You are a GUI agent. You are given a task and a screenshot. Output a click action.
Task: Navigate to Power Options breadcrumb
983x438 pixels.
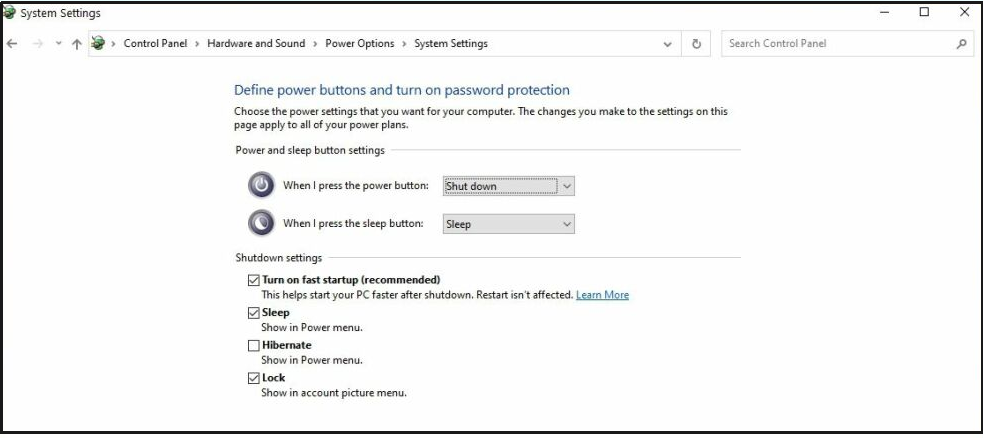coord(360,44)
